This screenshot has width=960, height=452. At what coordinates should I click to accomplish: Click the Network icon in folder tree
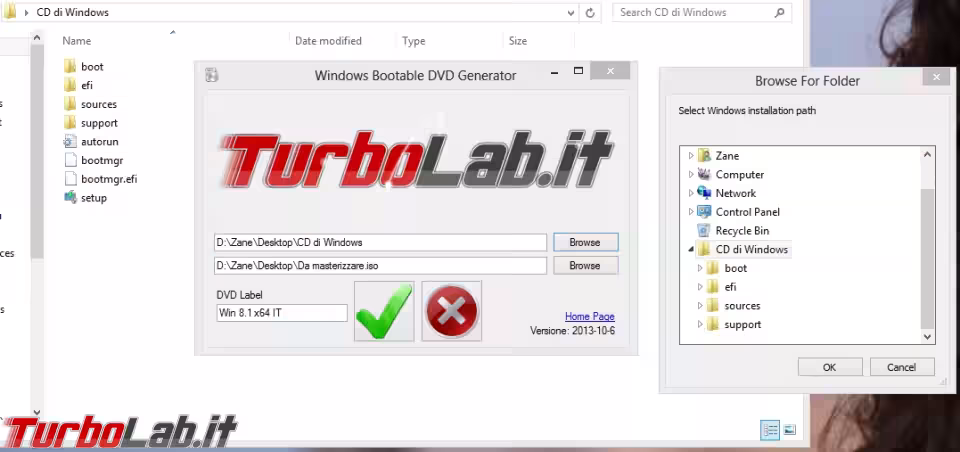point(705,193)
